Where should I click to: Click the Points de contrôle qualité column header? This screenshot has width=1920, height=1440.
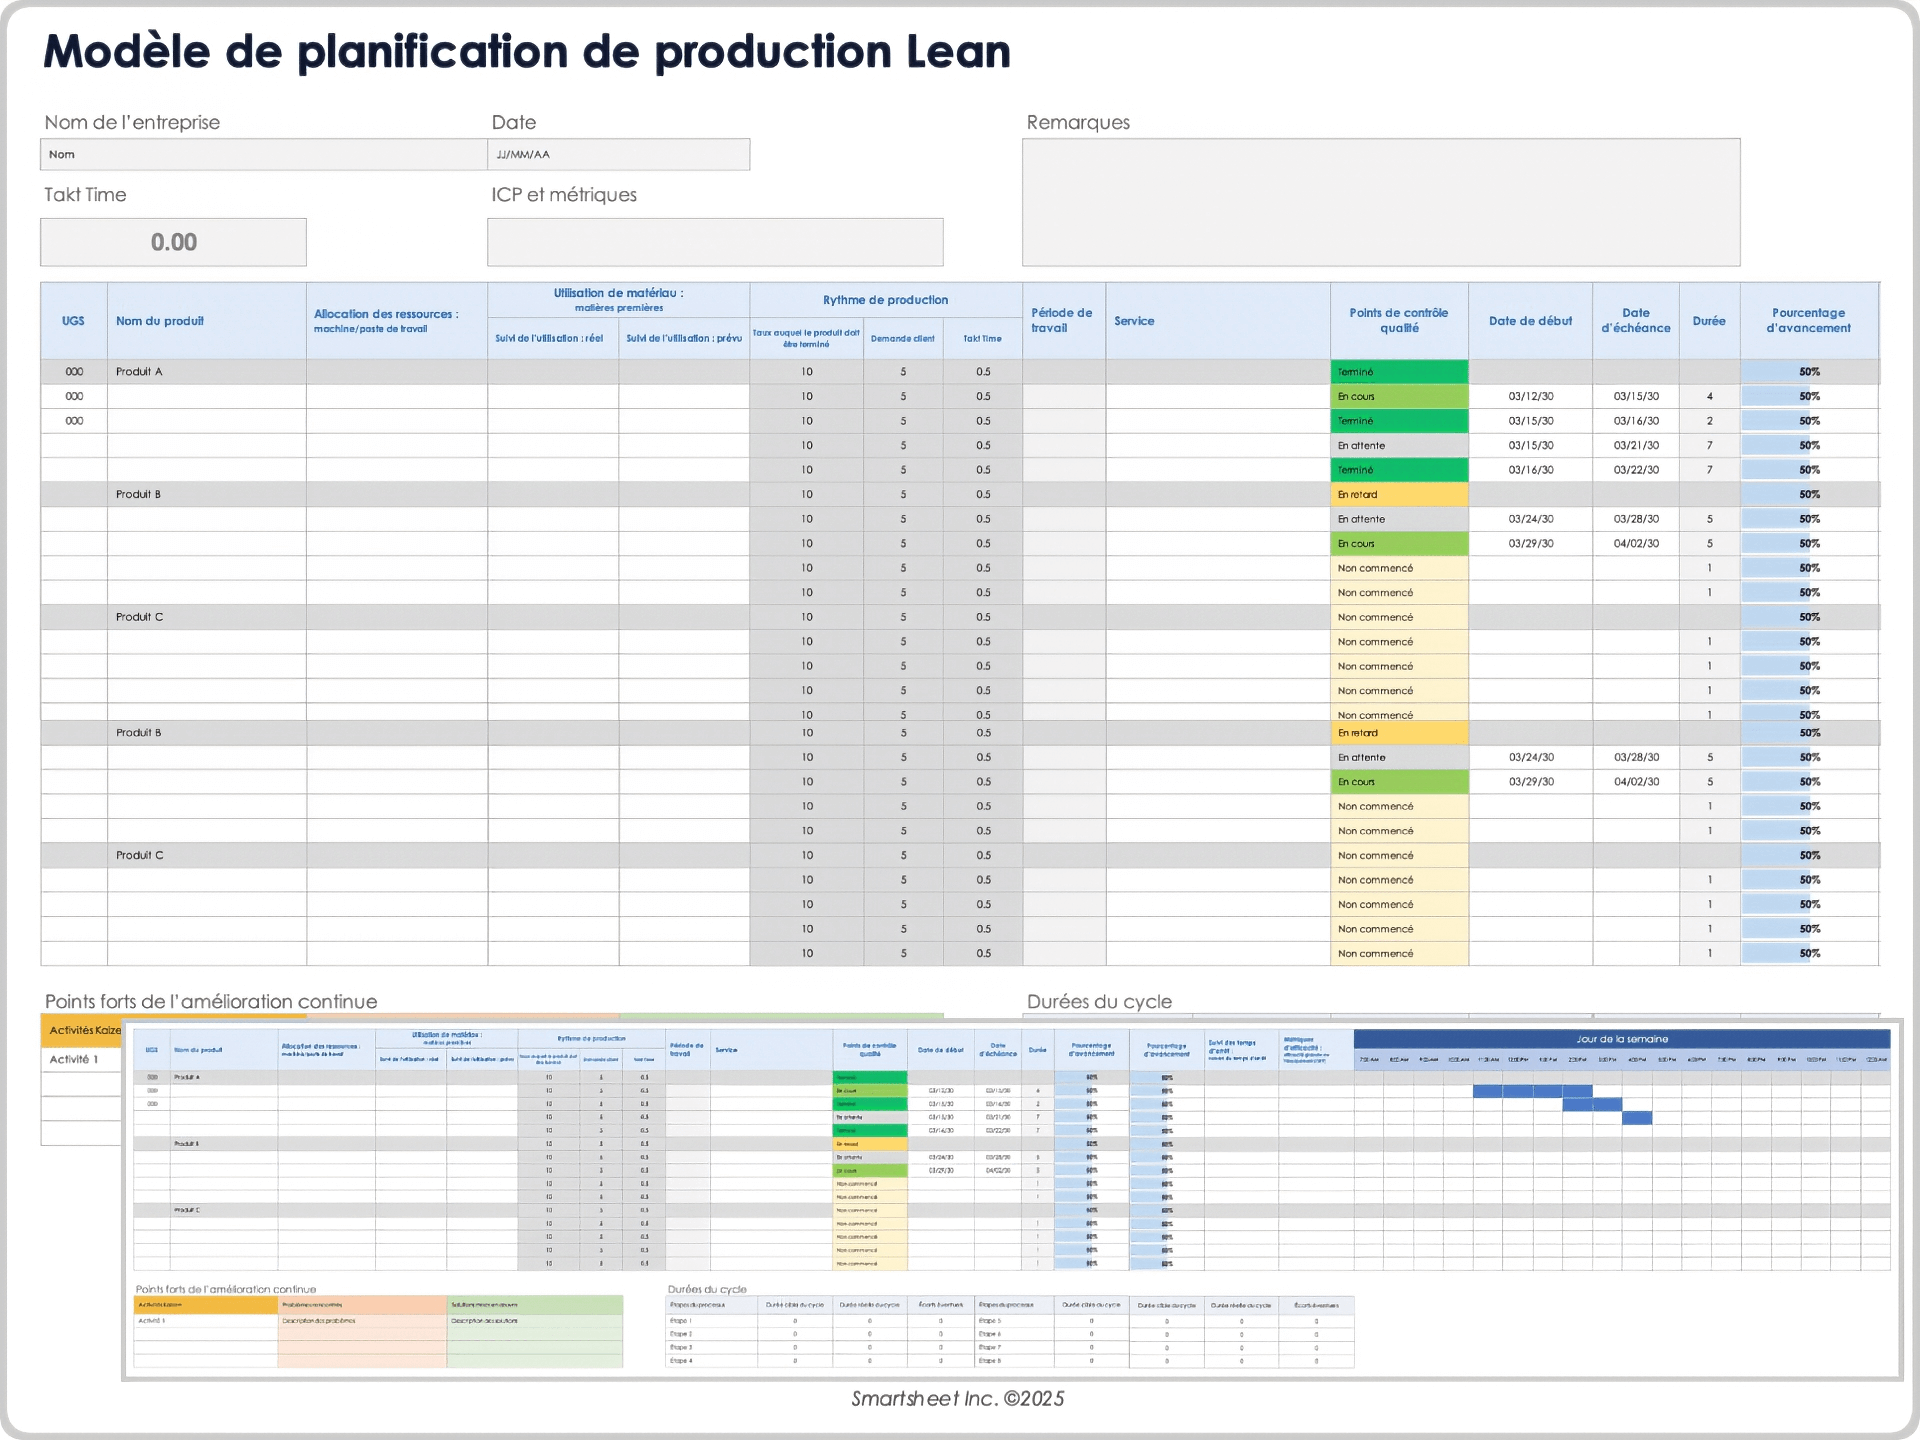1399,318
